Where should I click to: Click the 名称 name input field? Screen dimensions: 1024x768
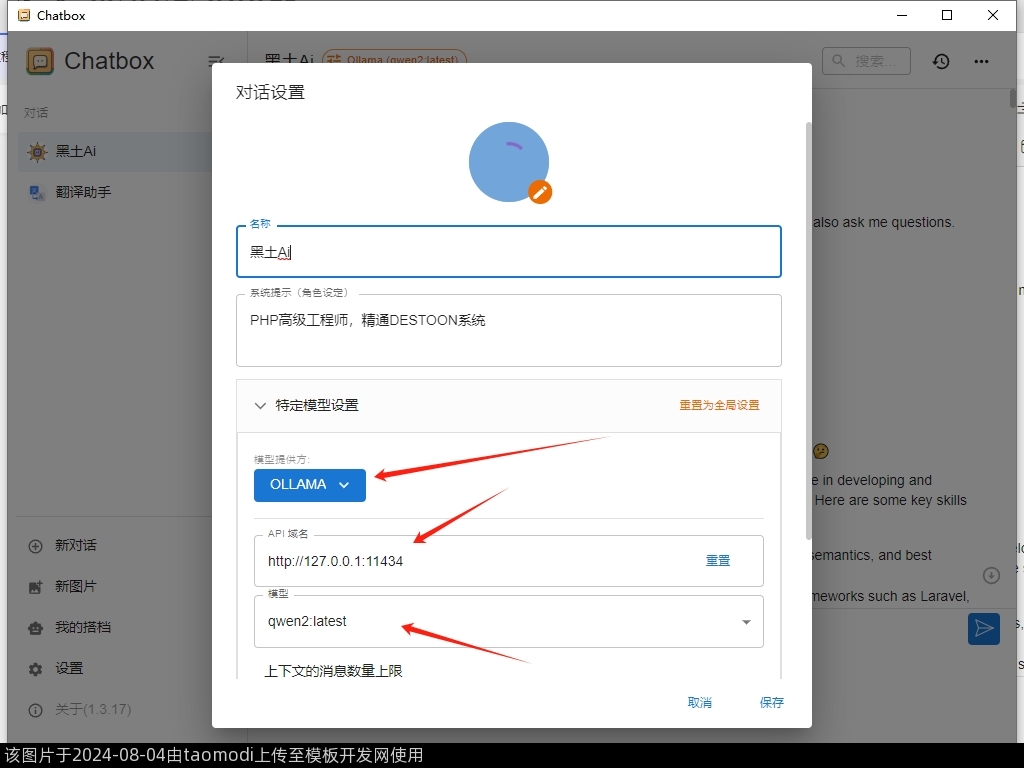pyautogui.click(x=508, y=252)
